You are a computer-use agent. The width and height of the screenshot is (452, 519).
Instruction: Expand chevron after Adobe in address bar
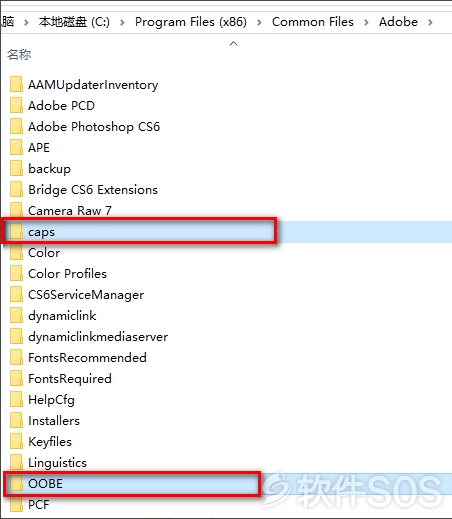tap(430, 22)
